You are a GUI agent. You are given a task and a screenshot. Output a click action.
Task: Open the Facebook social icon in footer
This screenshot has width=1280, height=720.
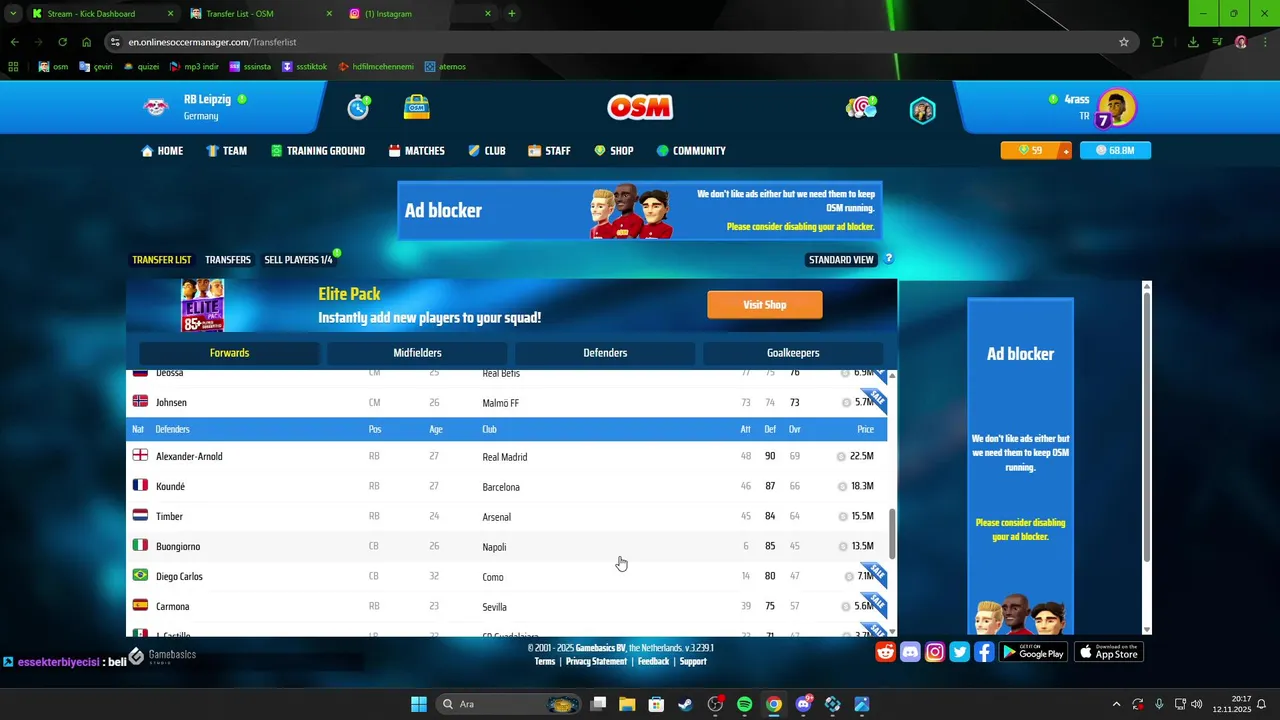(x=984, y=652)
